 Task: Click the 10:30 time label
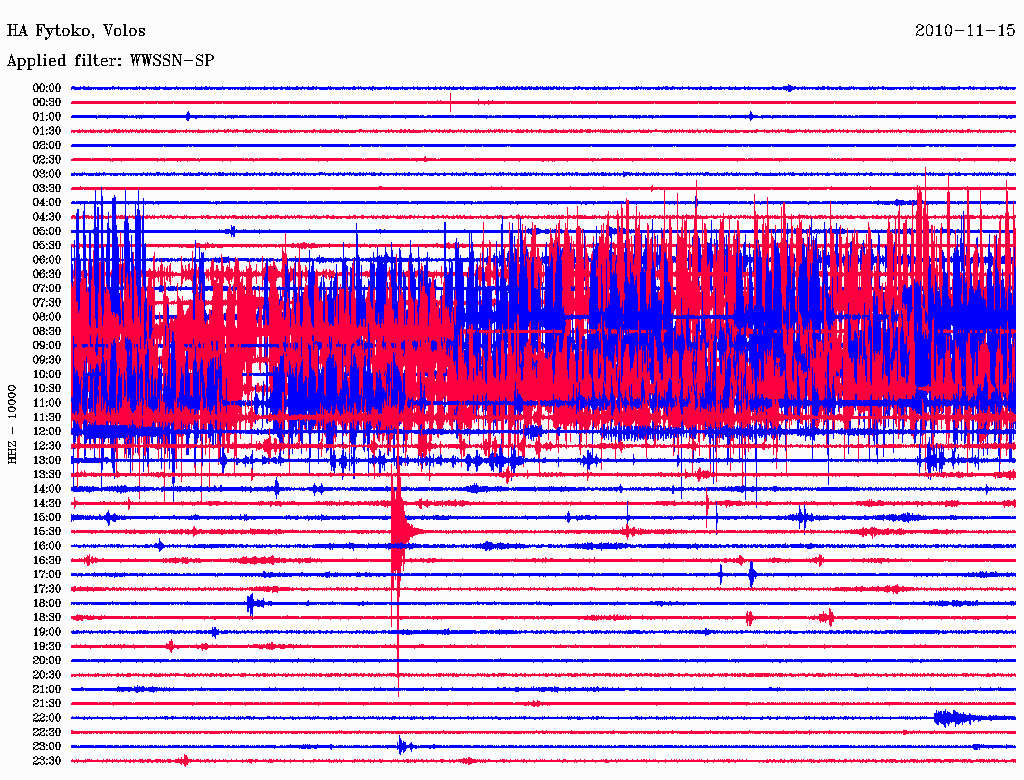pos(47,389)
